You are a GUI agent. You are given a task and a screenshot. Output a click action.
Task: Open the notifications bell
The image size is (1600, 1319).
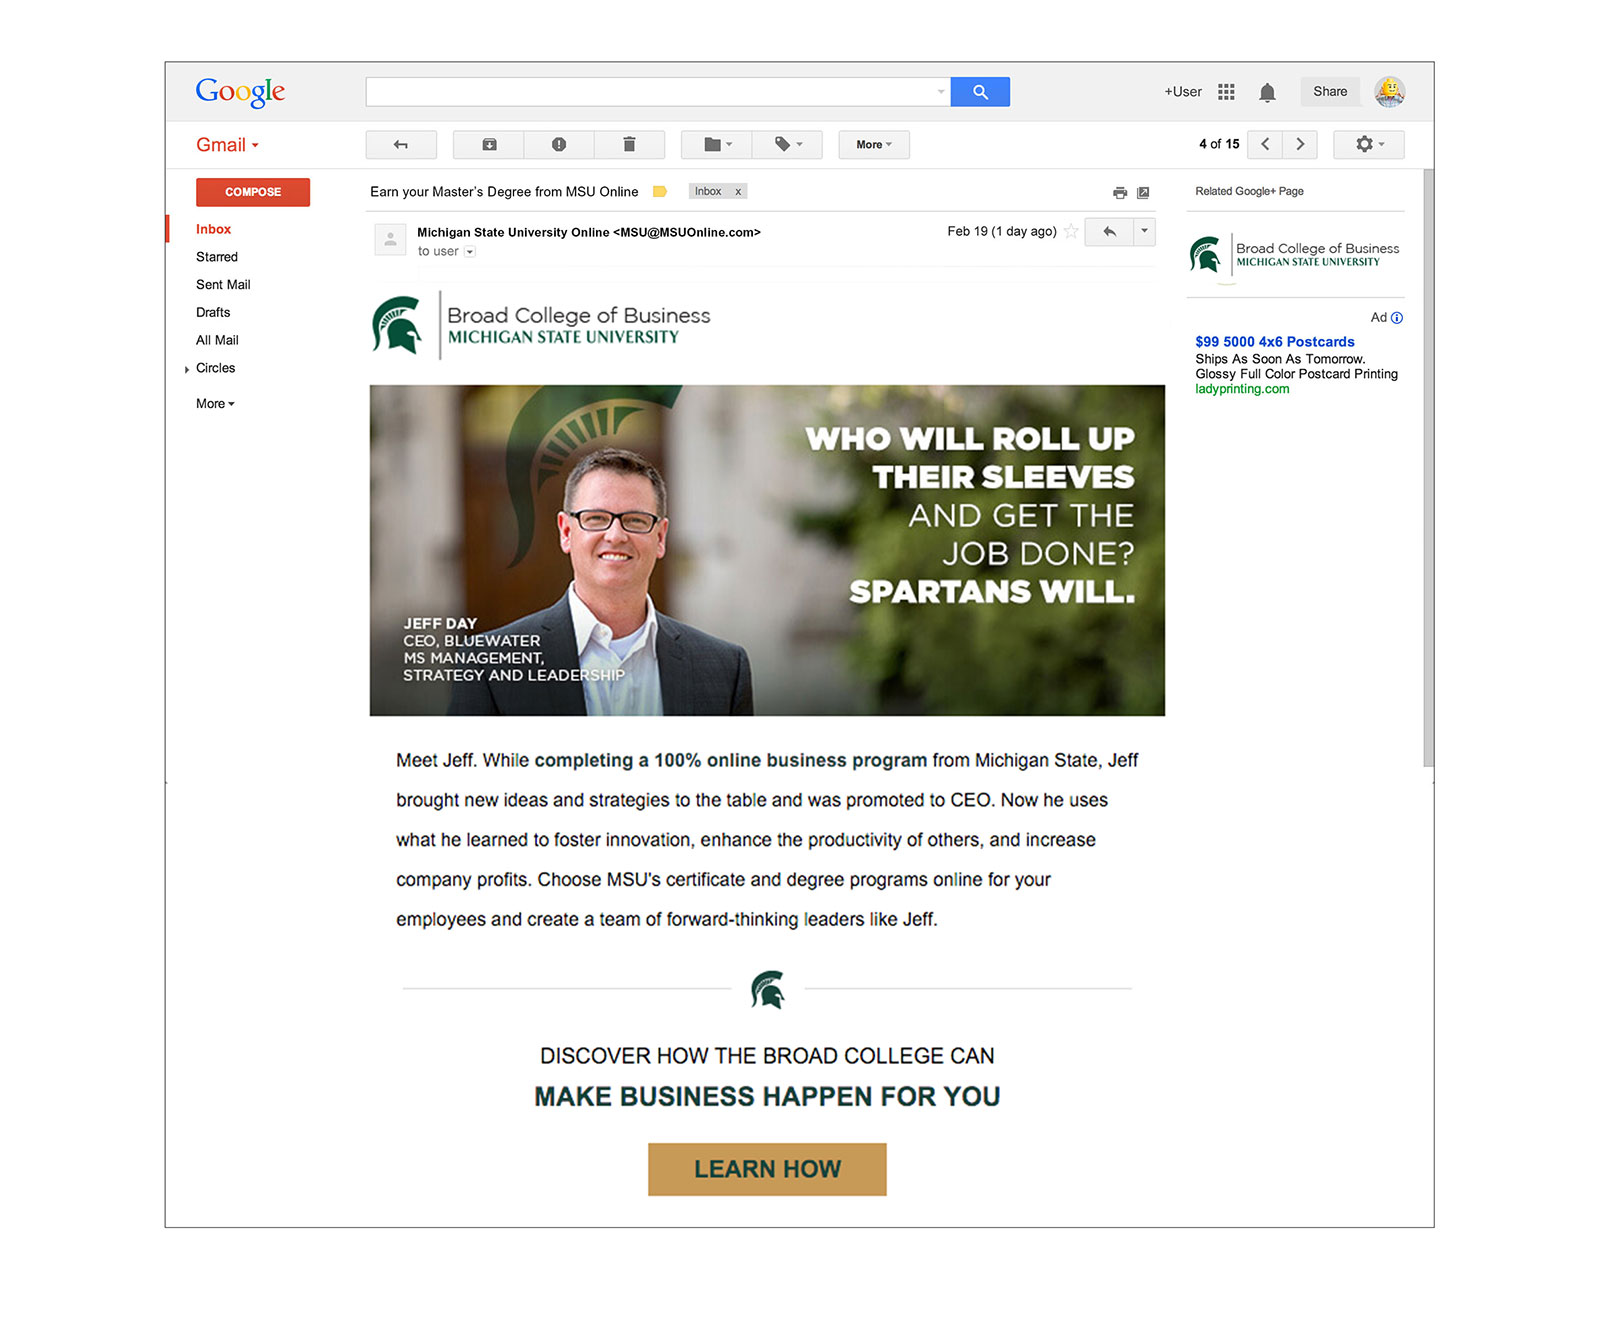click(x=1267, y=92)
